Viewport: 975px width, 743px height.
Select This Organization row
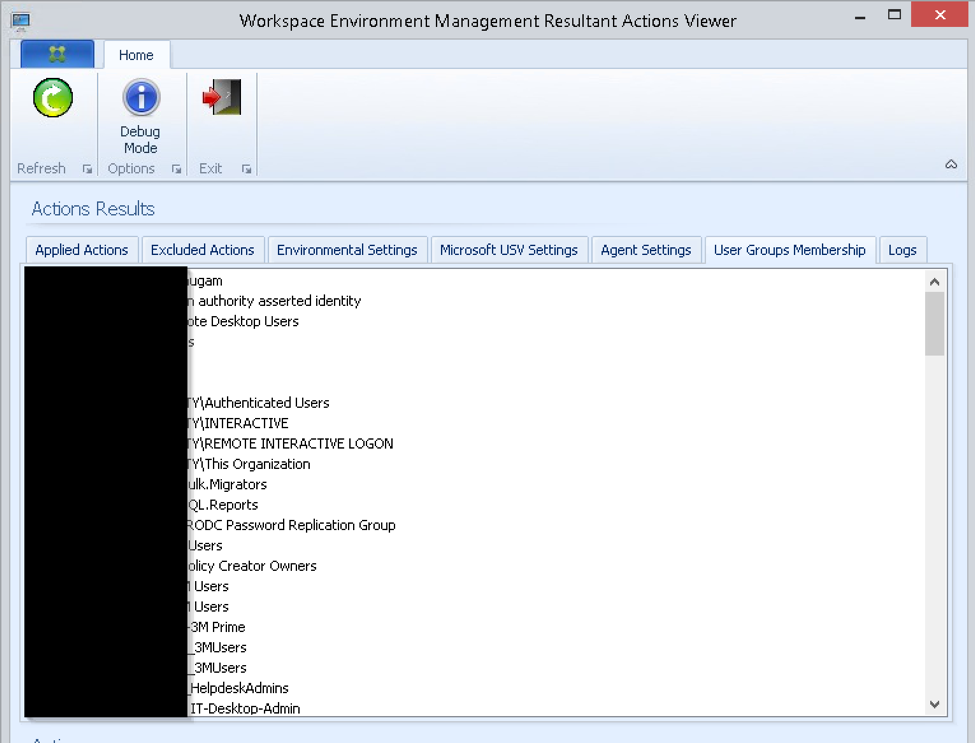(476, 464)
